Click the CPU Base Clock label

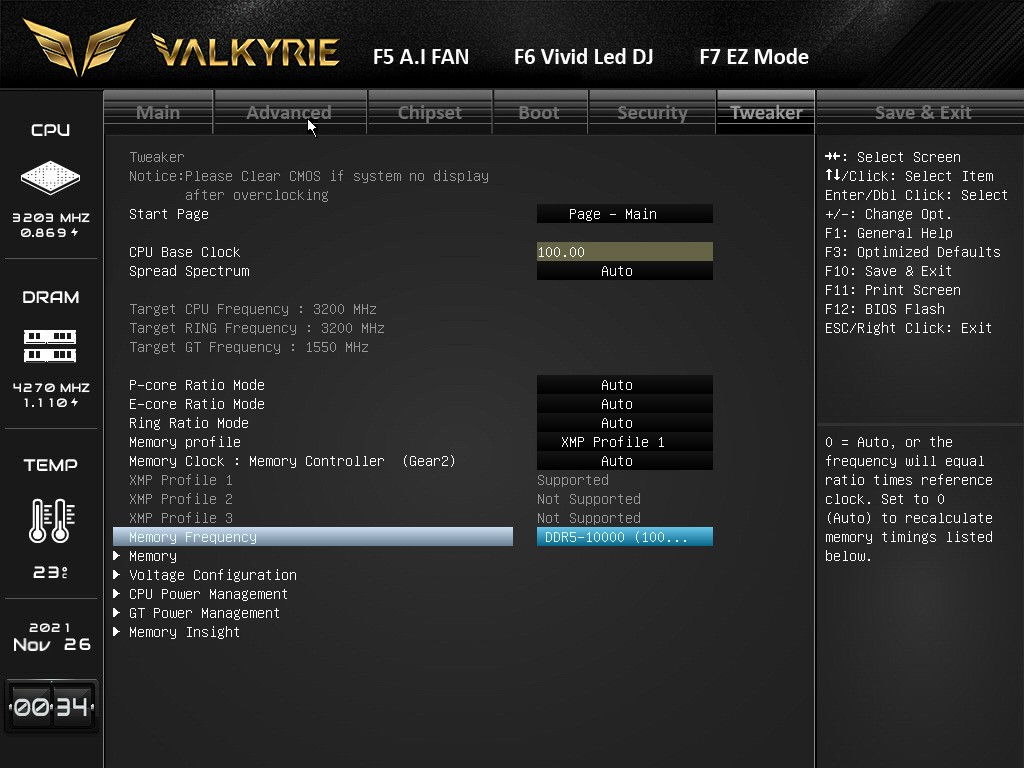coord(185,252)
